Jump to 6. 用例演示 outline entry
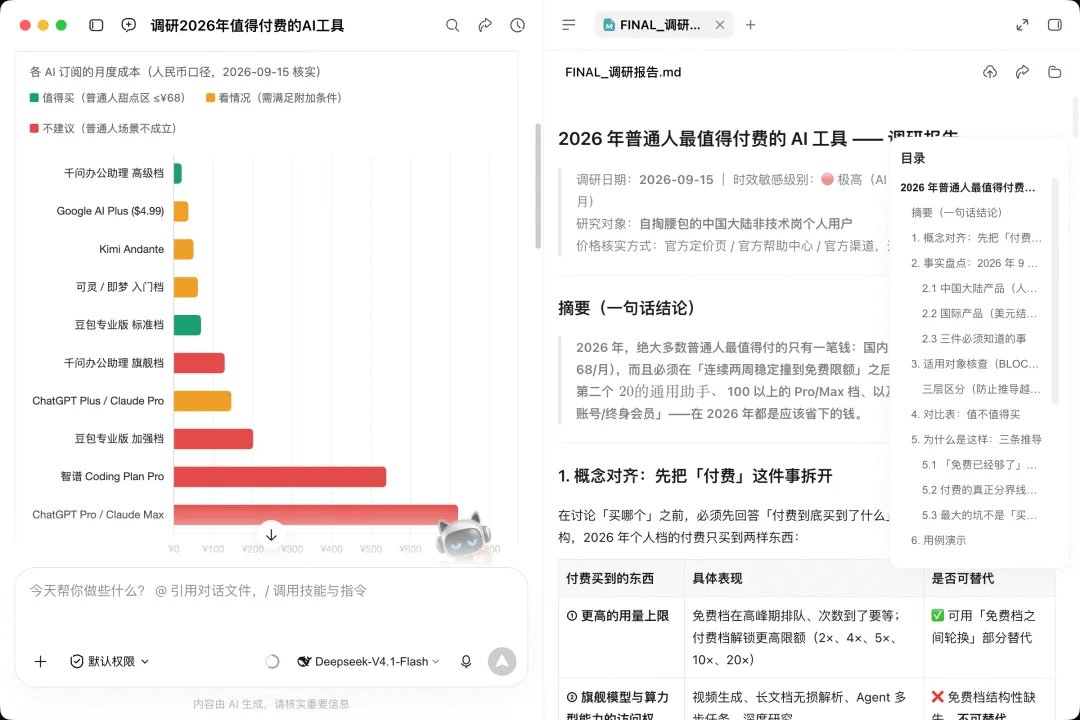 pos(938,540)
